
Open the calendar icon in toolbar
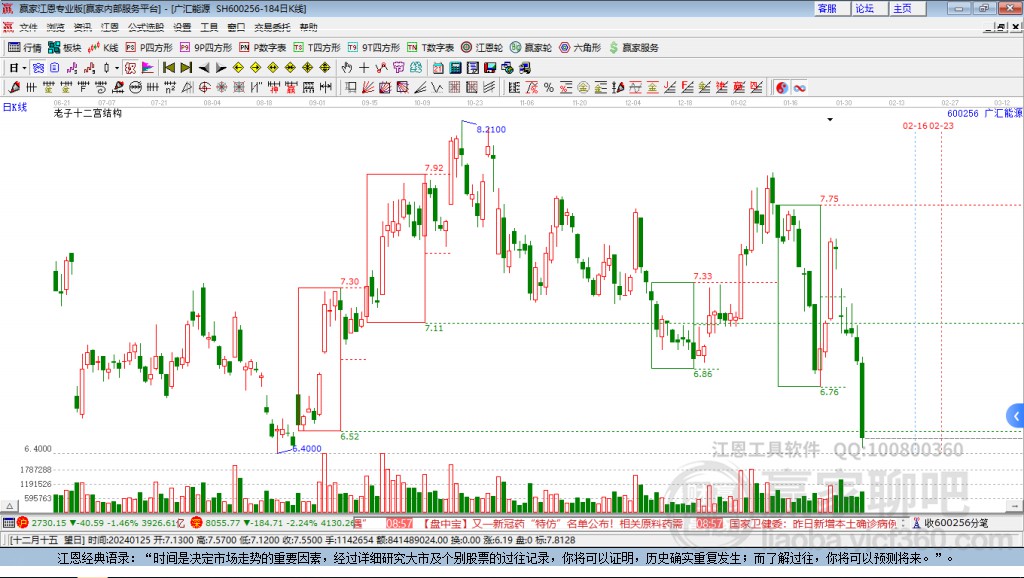(438, 68)
